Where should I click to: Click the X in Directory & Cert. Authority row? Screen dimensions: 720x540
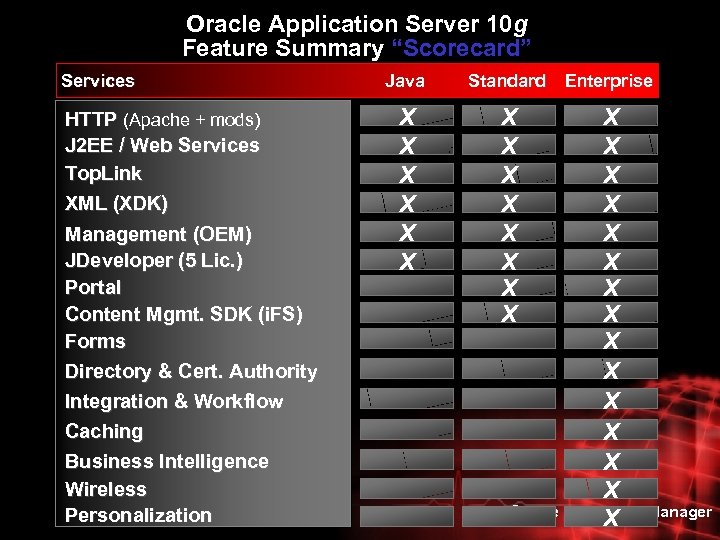tap(611, 370)
